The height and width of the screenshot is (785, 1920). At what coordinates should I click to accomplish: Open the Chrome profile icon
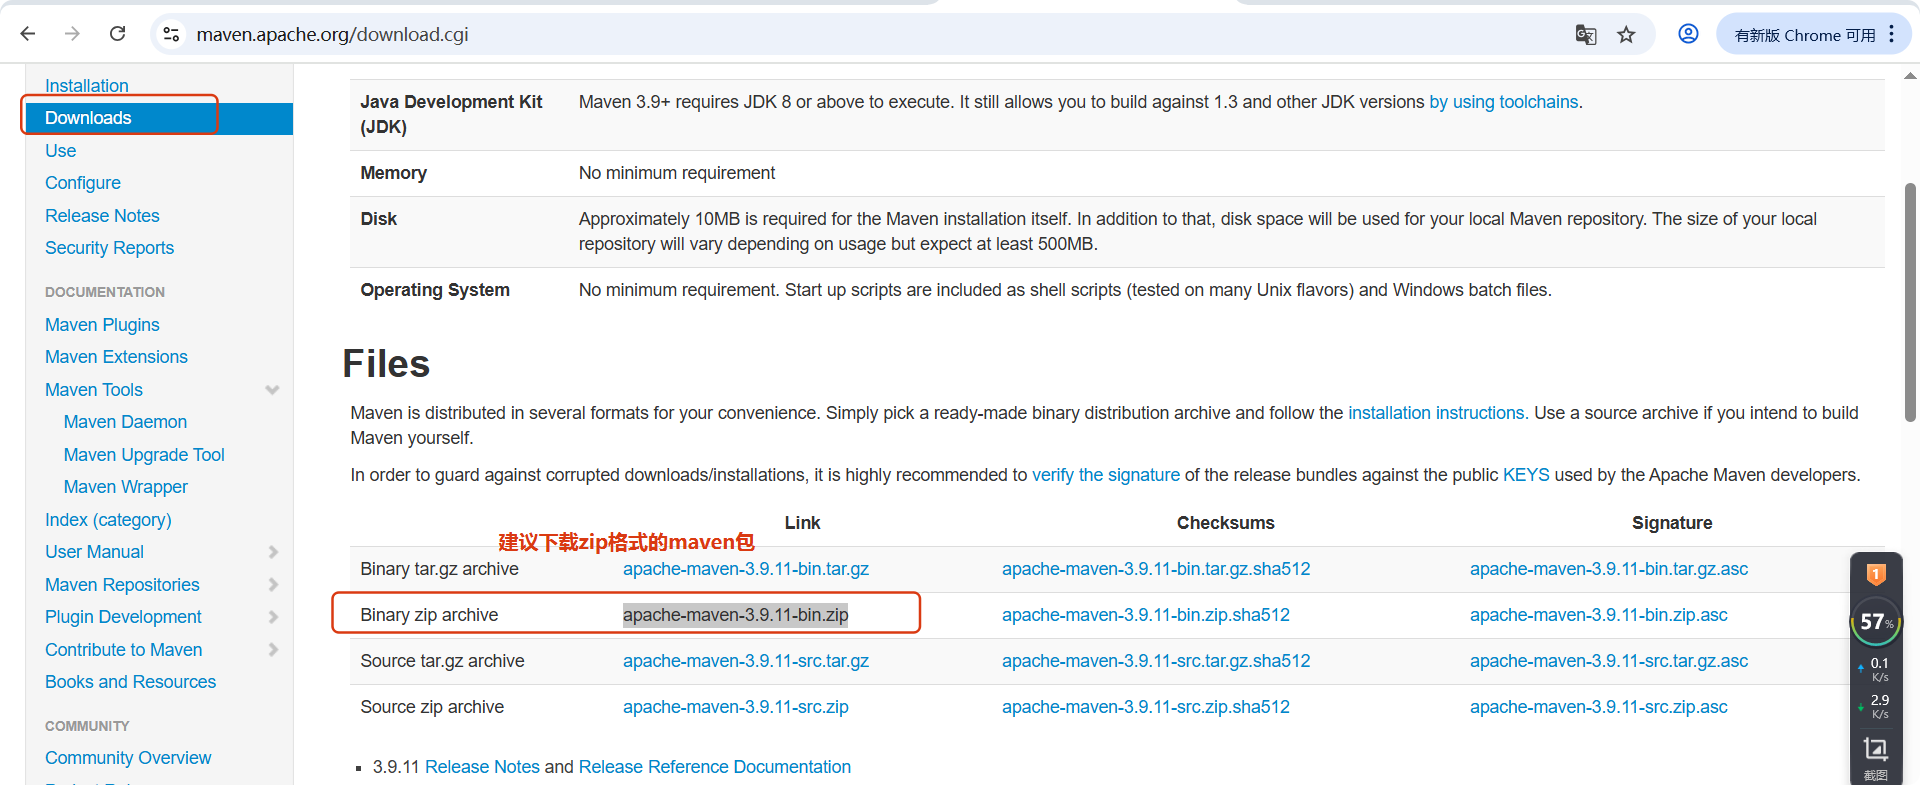tap(1688, 34)
